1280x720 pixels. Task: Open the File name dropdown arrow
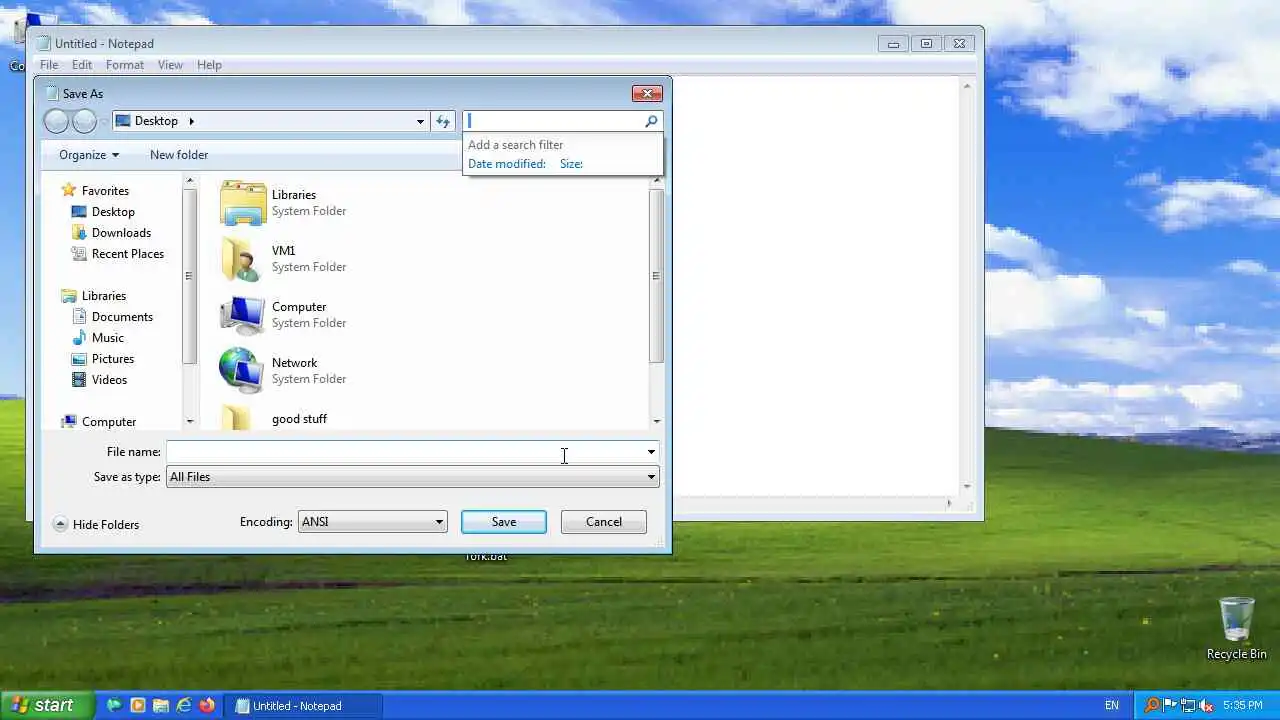click(x=651, y=452)
